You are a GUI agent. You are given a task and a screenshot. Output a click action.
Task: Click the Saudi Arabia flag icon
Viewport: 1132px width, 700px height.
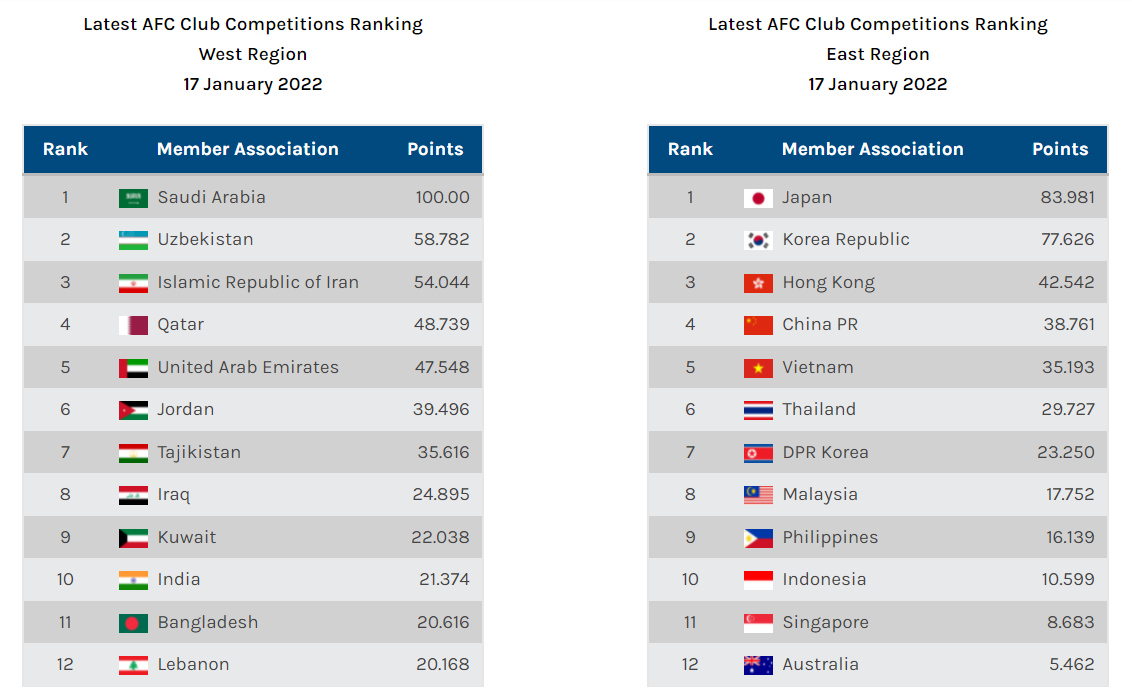point(133,198)
